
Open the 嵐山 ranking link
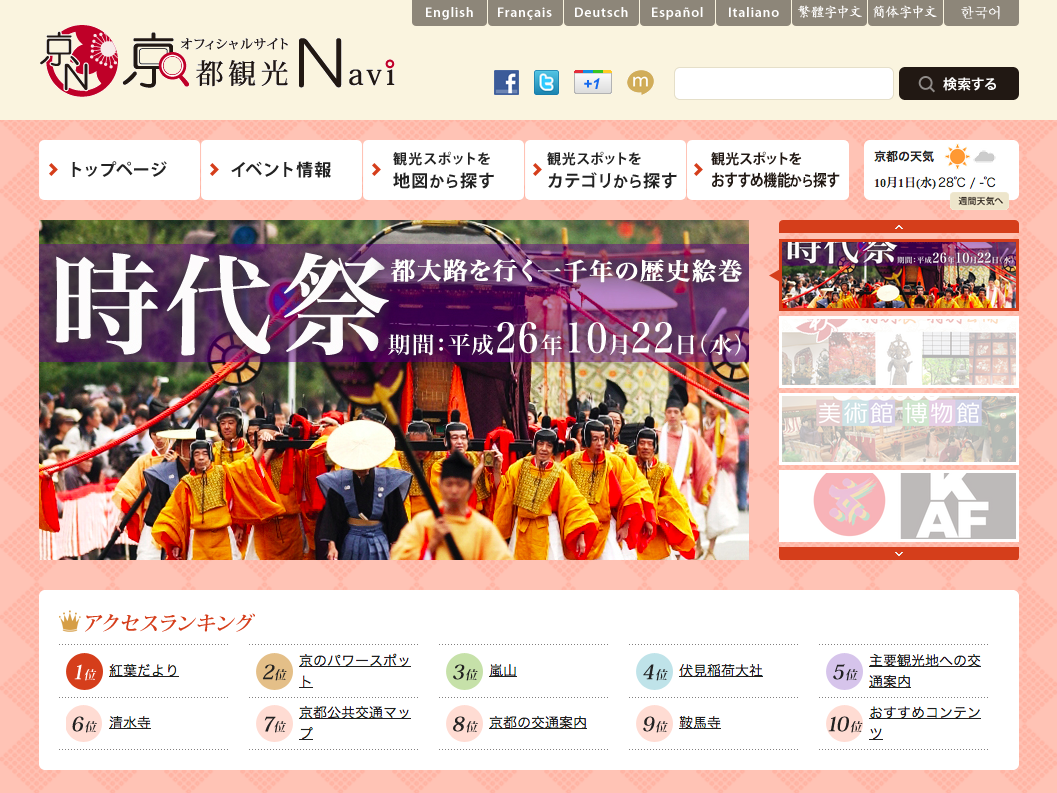pyautogui.click(x=503, y=670)
